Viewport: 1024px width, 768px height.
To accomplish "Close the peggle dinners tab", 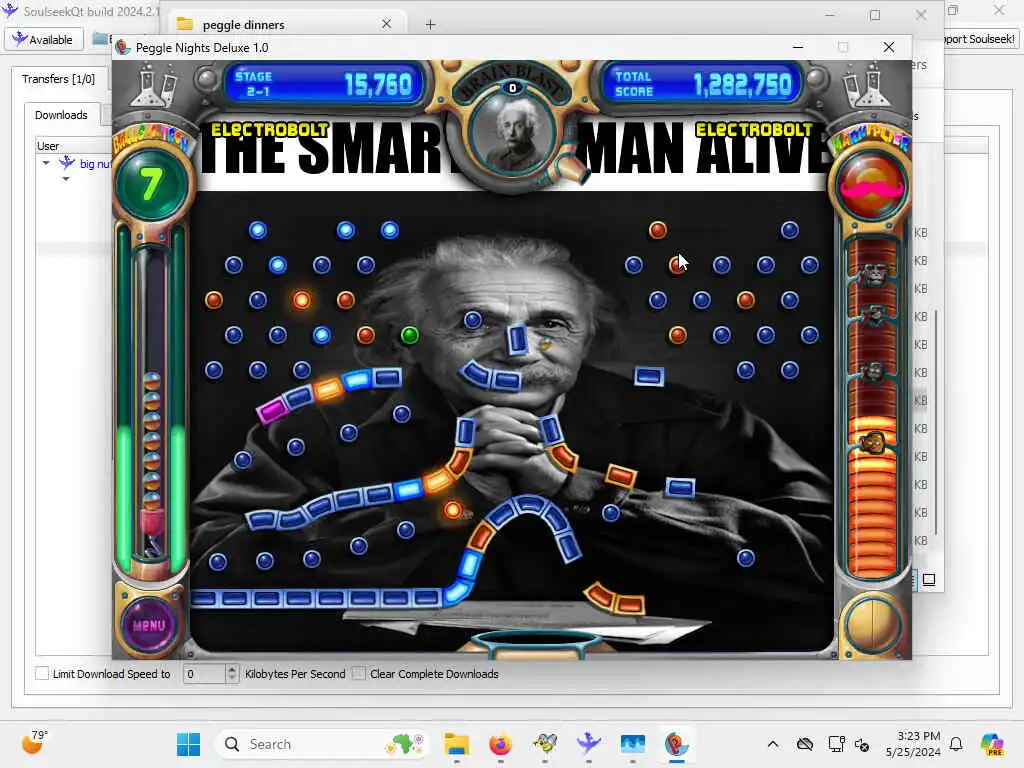I will [387, 24].
